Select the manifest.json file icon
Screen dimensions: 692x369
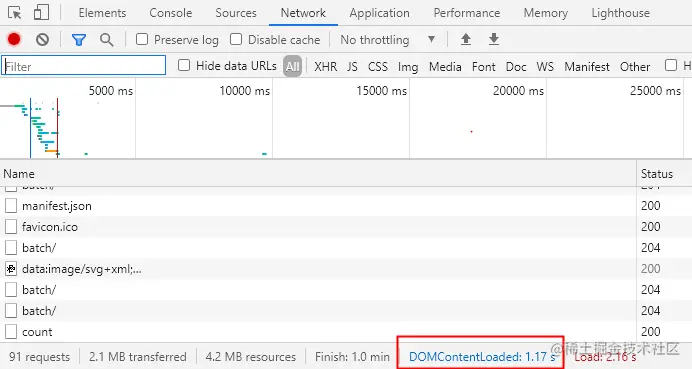[x=11, y=206]
